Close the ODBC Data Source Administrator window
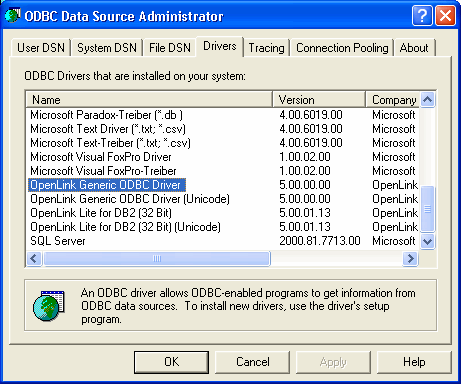 click(445, 15)
